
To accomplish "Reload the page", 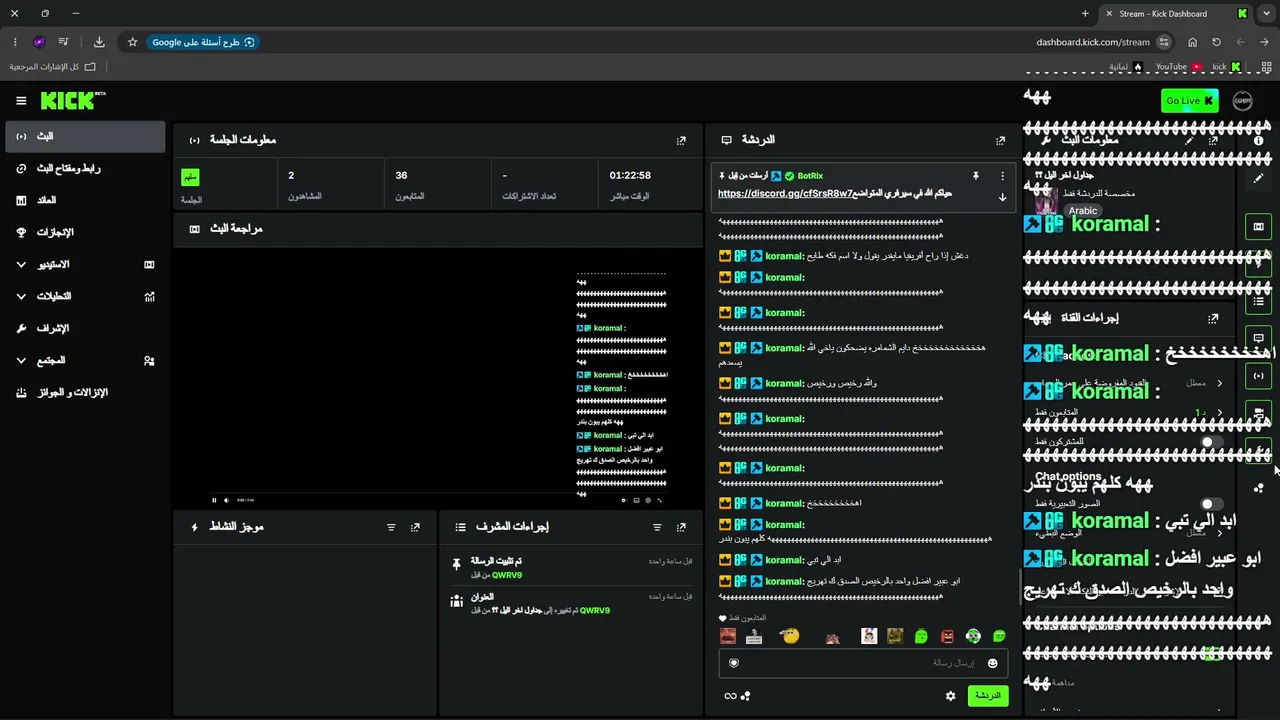I will [1216, 42].
